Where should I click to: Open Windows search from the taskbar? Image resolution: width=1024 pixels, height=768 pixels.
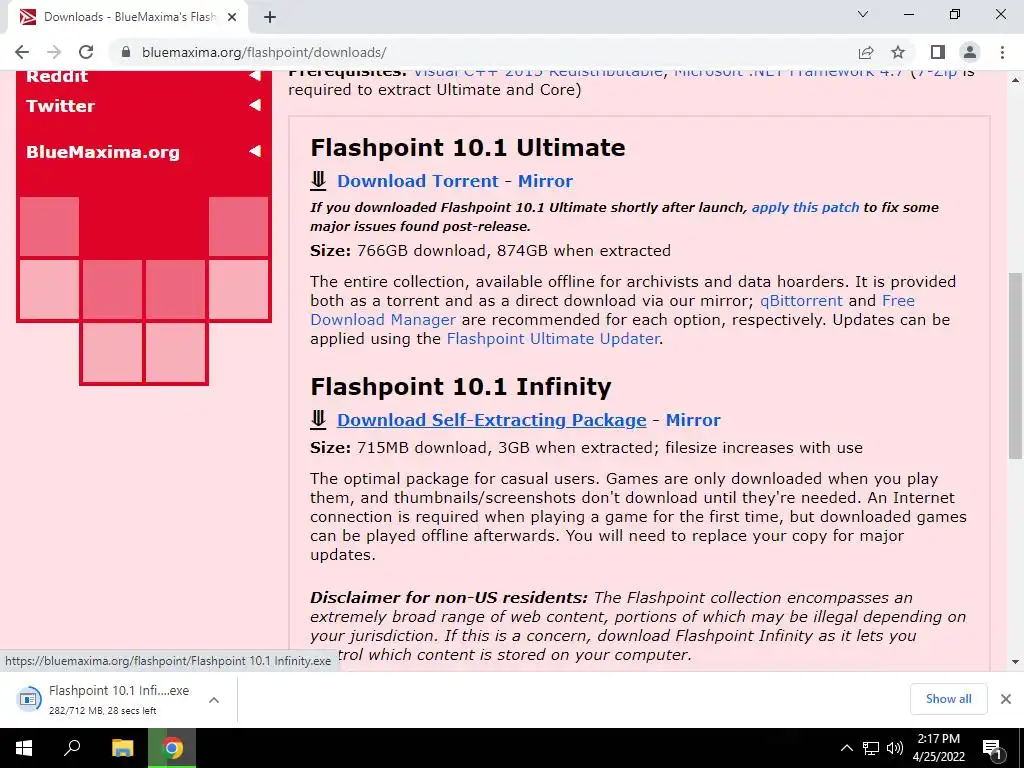tap(72, 748)
